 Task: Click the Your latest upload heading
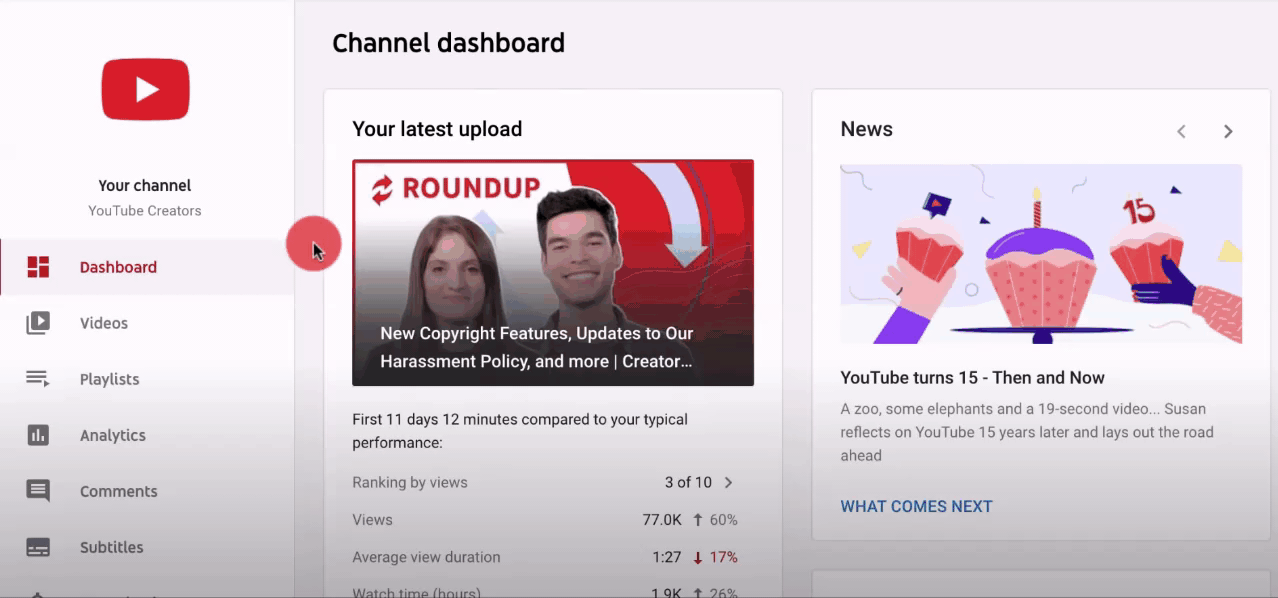pos(437,129)
